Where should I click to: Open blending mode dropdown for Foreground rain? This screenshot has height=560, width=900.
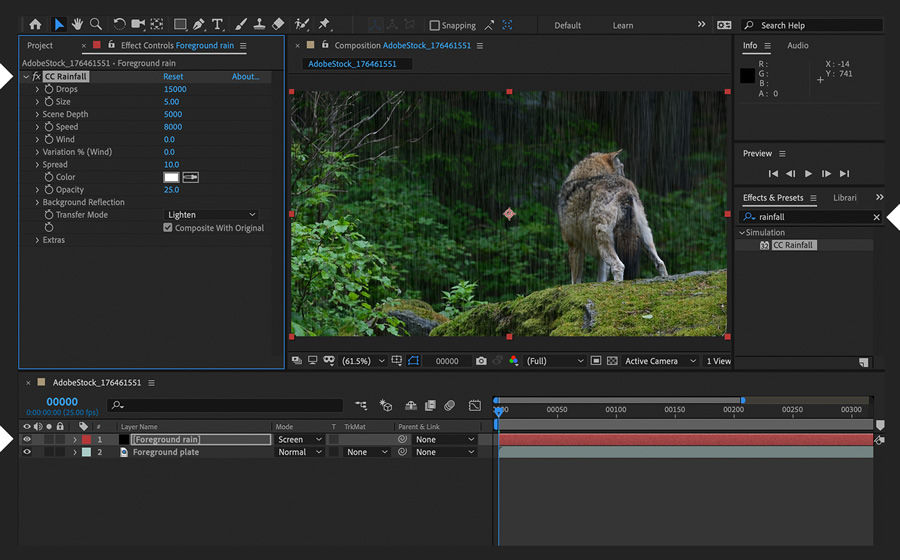[300, 439]
